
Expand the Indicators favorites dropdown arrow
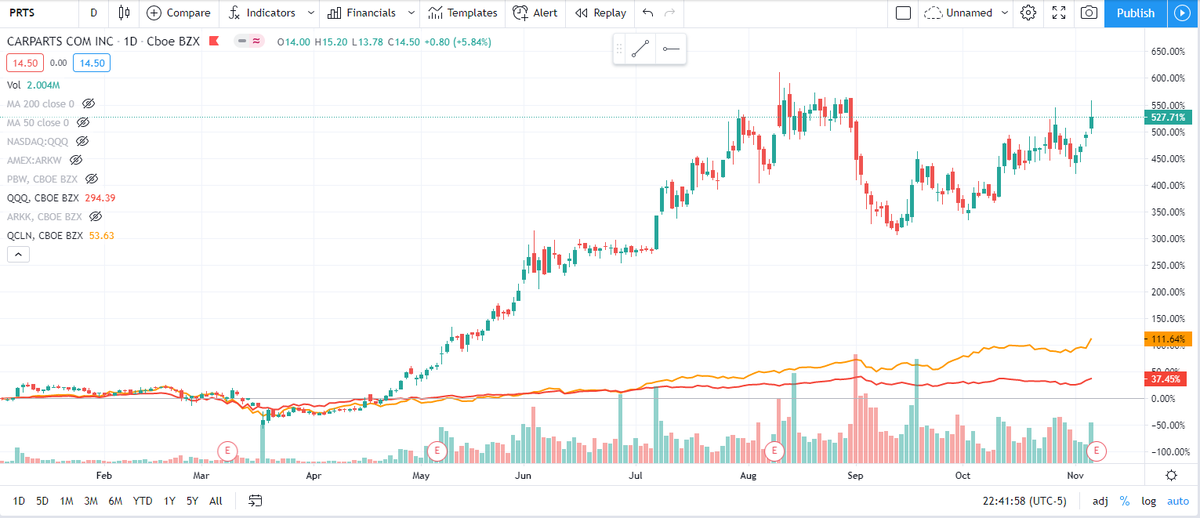tap(310, 13)
